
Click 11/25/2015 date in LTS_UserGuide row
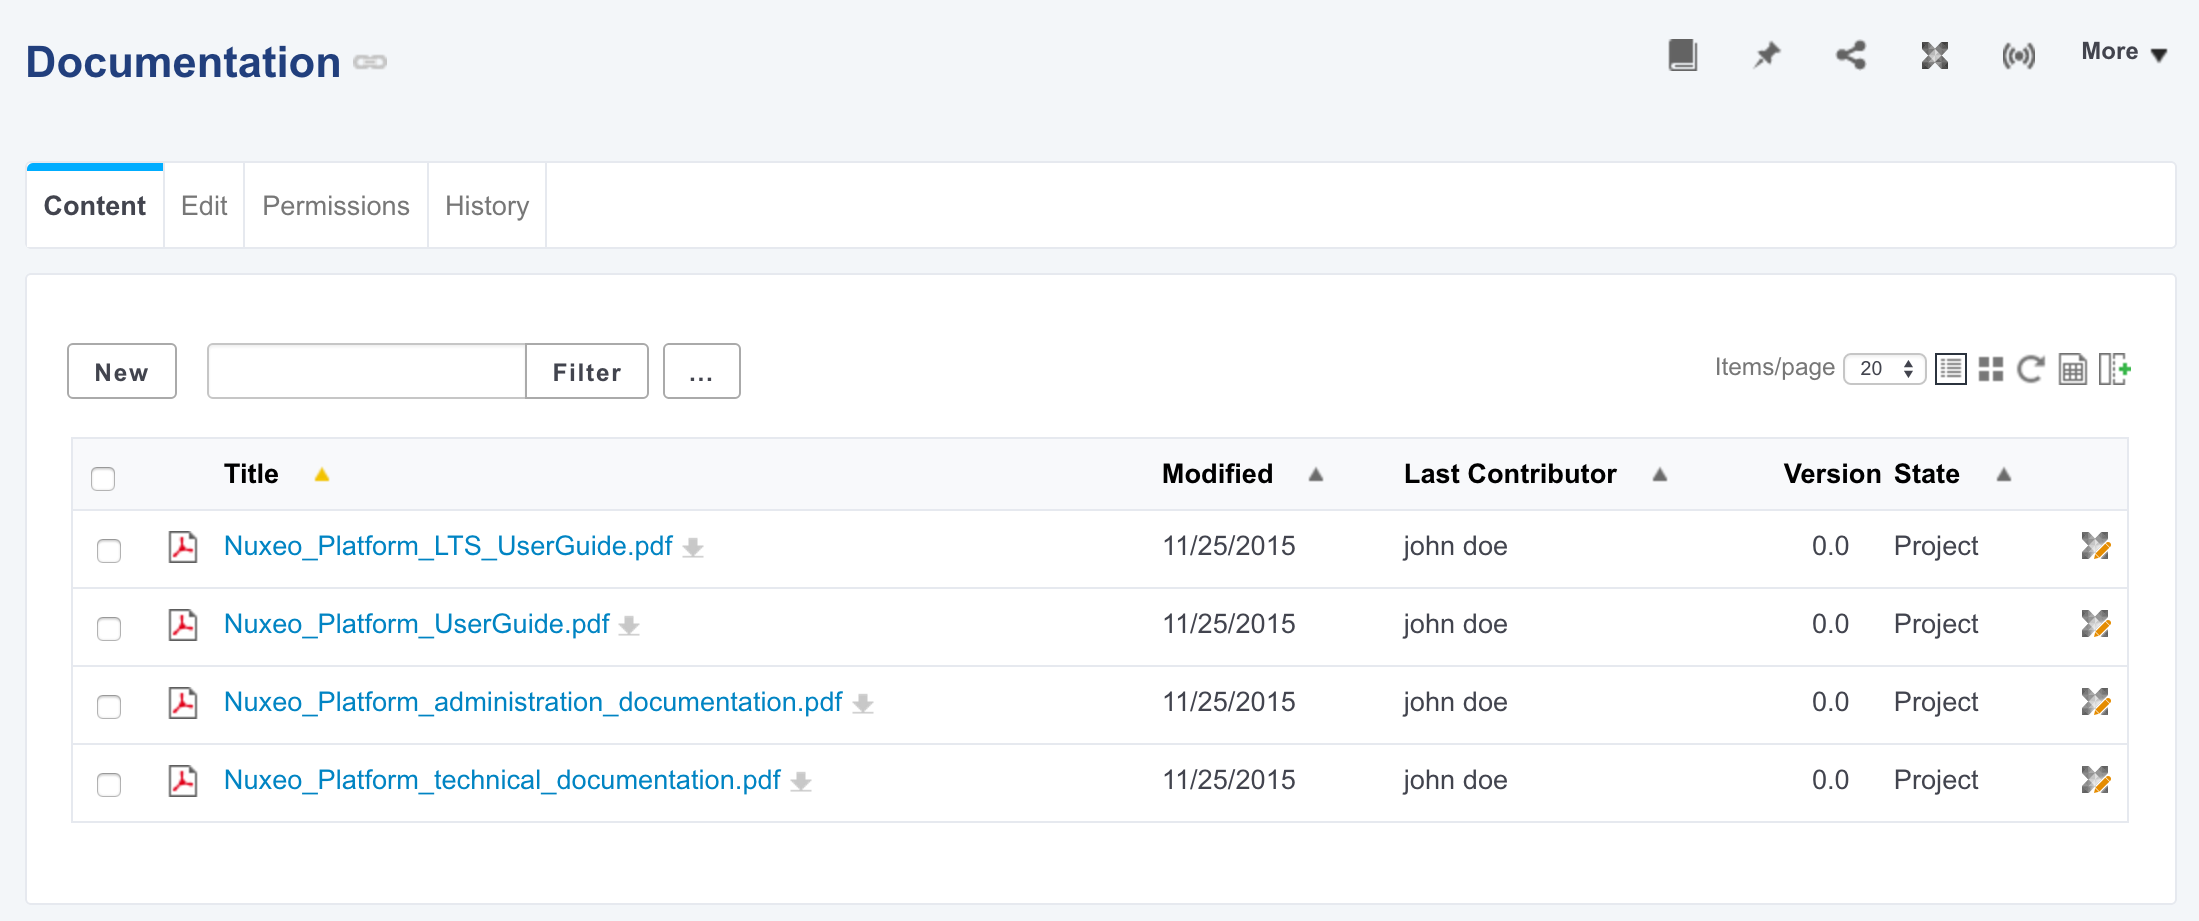(1229, 546)
